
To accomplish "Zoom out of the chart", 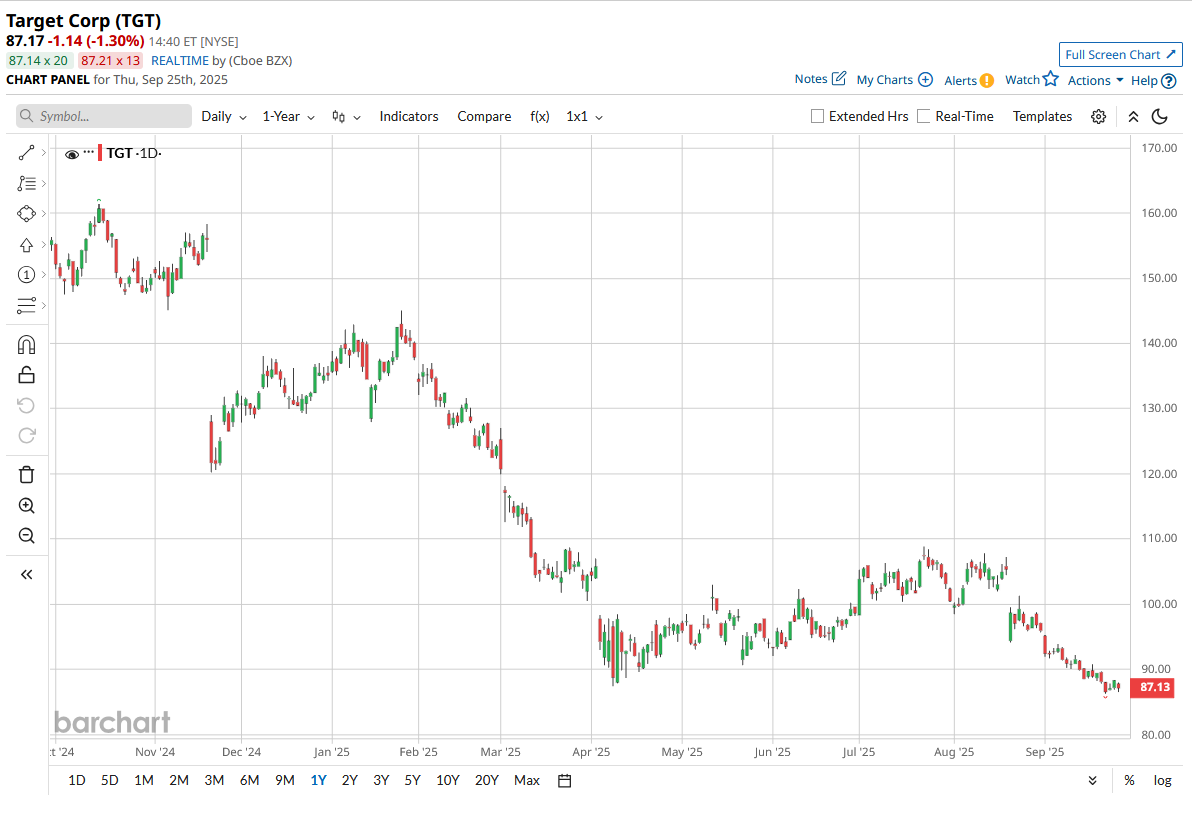I will 26,536.
